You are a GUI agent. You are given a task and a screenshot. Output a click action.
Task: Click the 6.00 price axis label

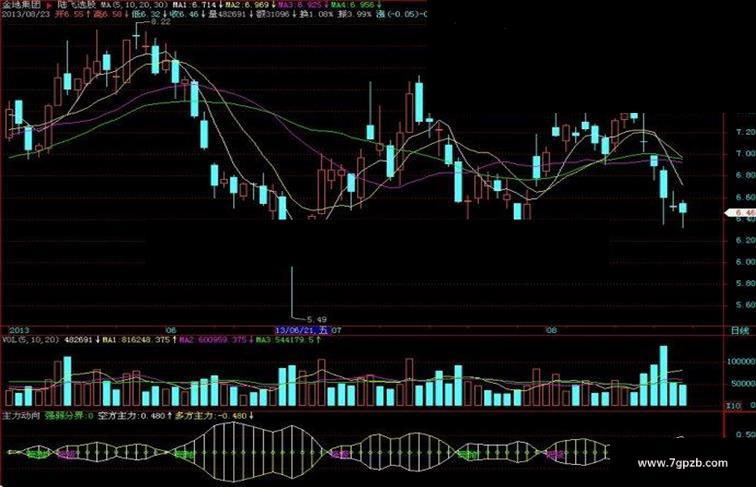pos(745,262)
